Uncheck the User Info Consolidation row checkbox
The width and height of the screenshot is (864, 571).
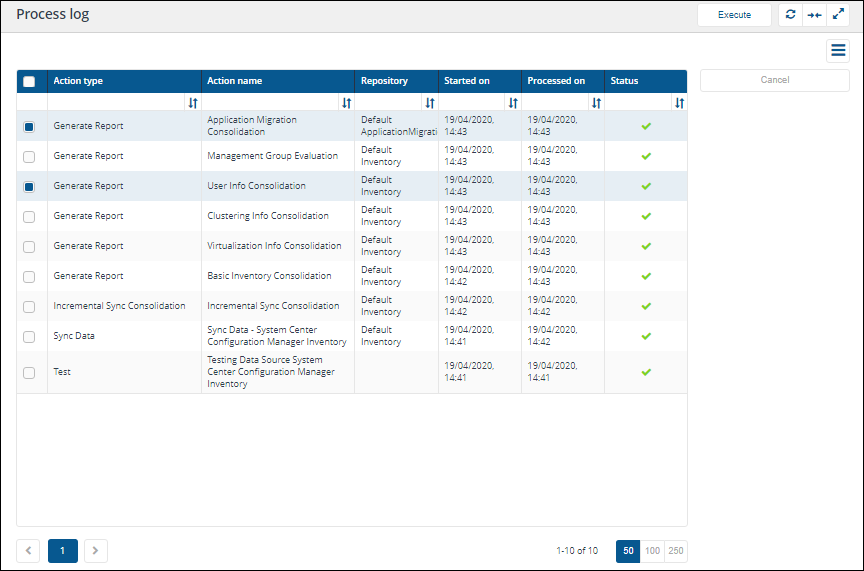pos(29,186)
